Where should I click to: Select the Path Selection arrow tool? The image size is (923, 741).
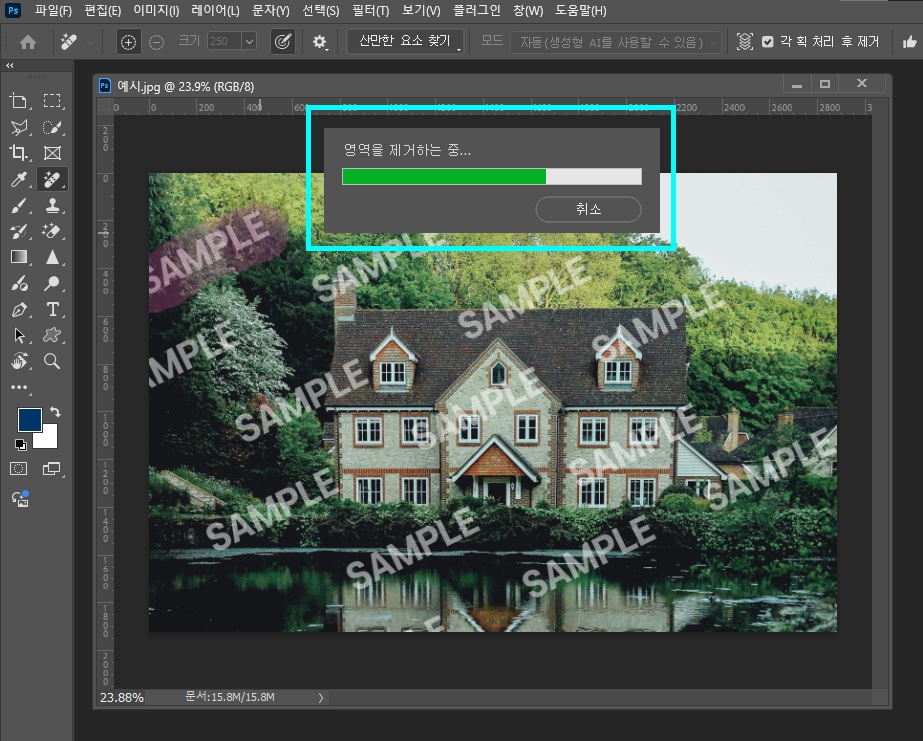pyautogui.click(x=19, y=335)
